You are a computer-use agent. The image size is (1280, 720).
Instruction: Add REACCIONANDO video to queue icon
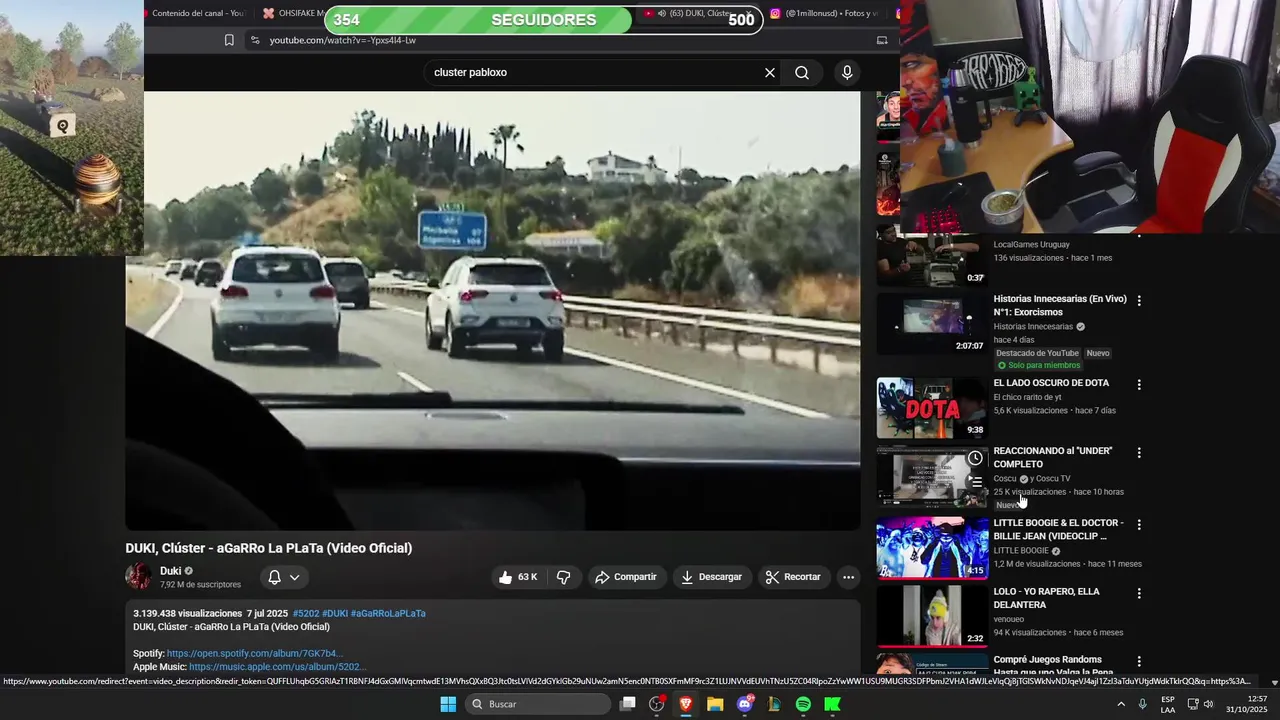point(975,481)
